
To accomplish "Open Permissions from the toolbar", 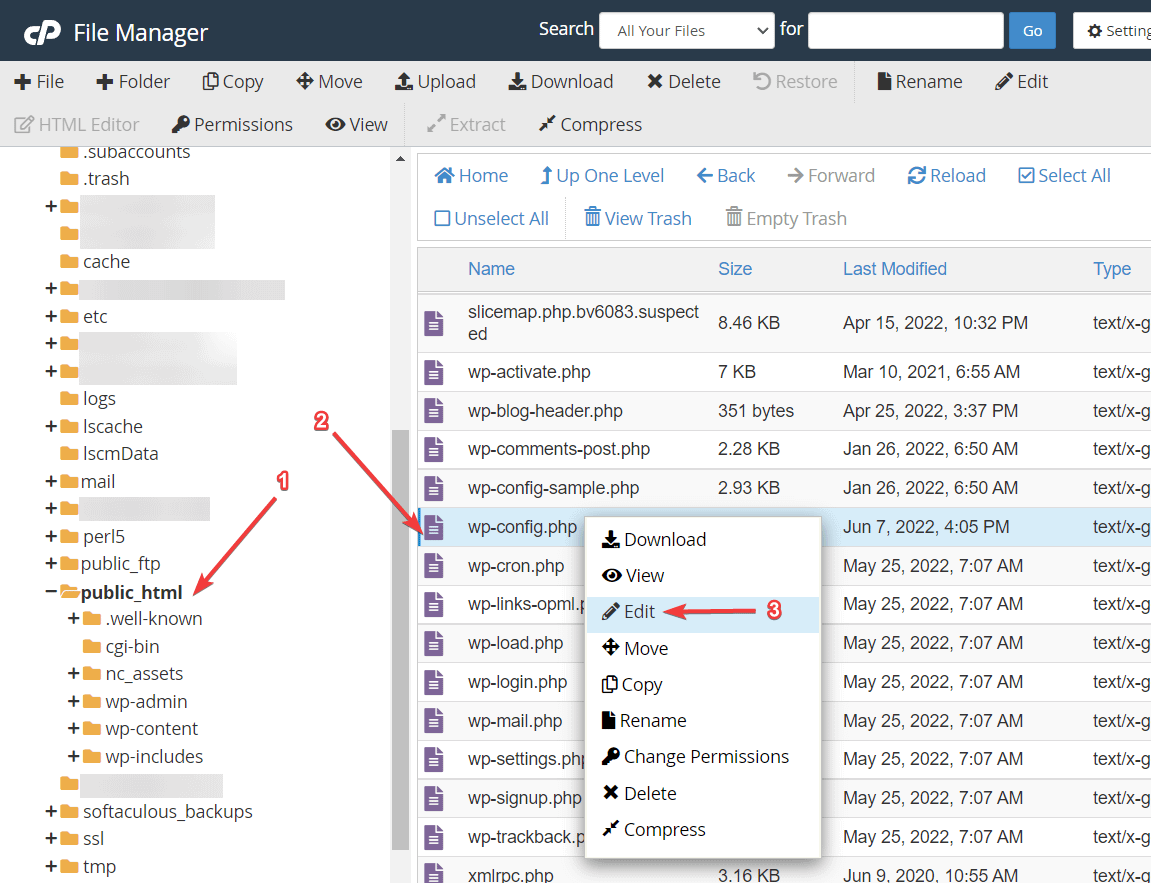I will (x=232, y=125).
